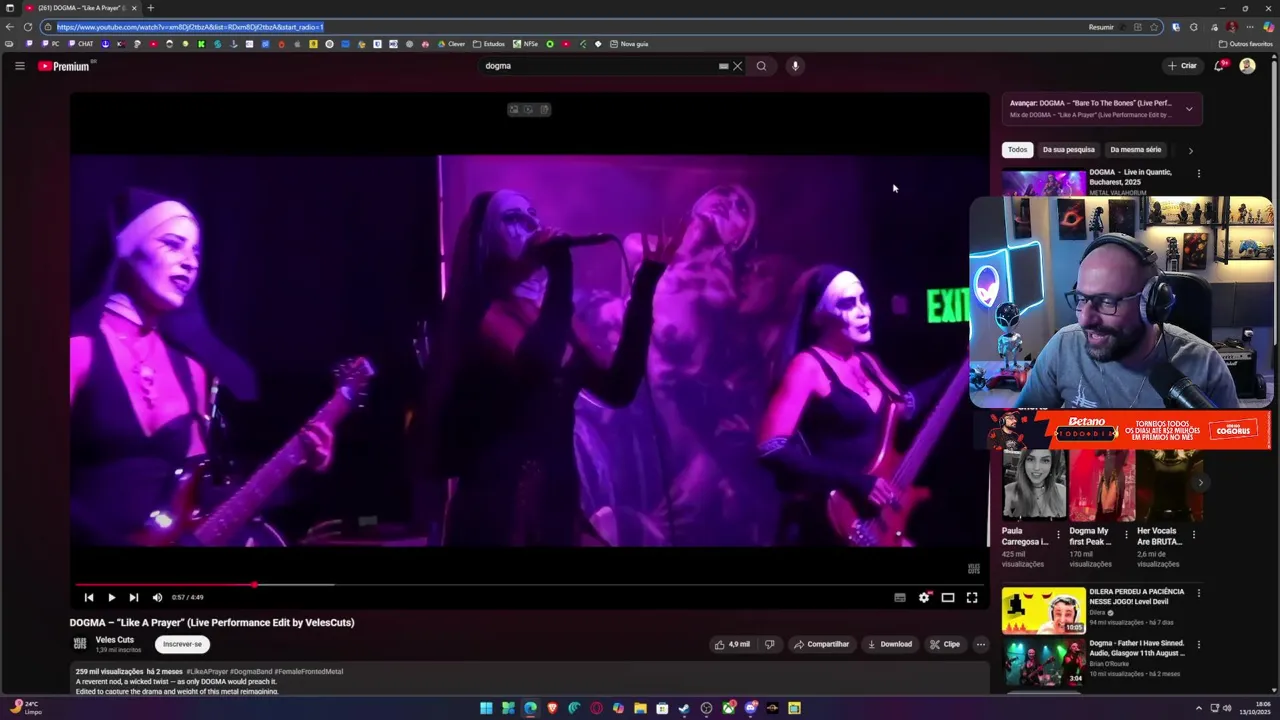Click the #LikeAPrayer hashtag
This screenshot has height=720, width=1280.
(x=207, y=672)
